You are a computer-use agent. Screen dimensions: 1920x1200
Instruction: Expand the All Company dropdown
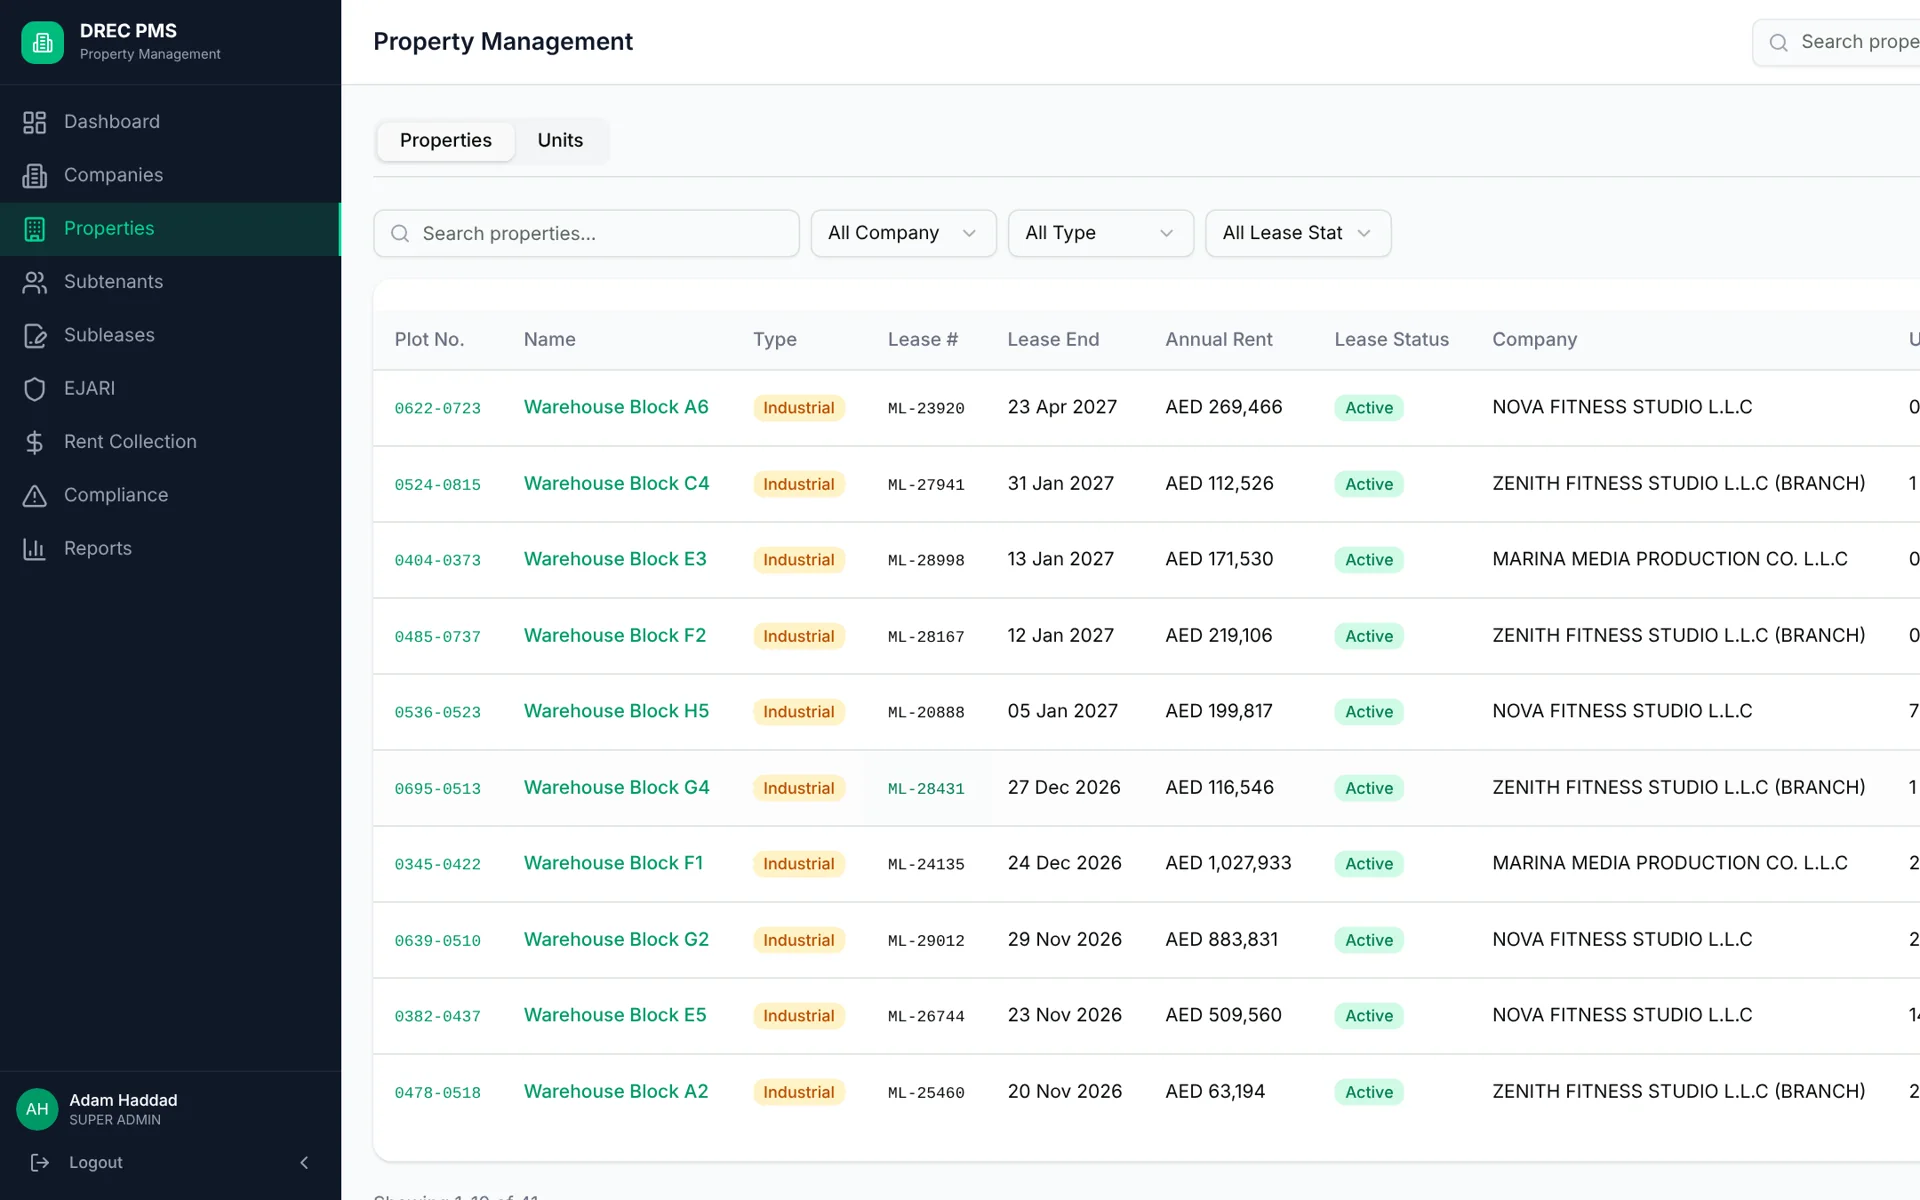click(x=903, y=233)
